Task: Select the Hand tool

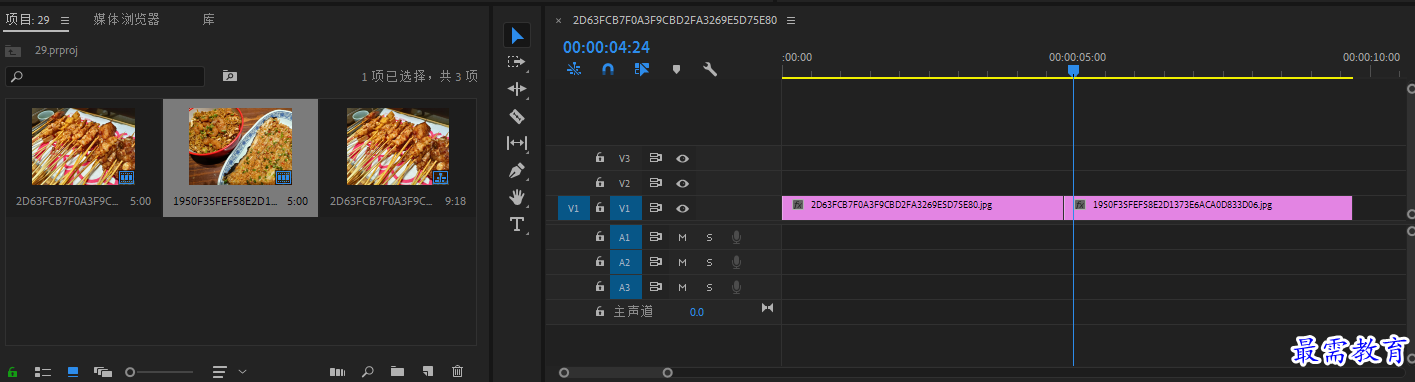Action: coord(517,197)
